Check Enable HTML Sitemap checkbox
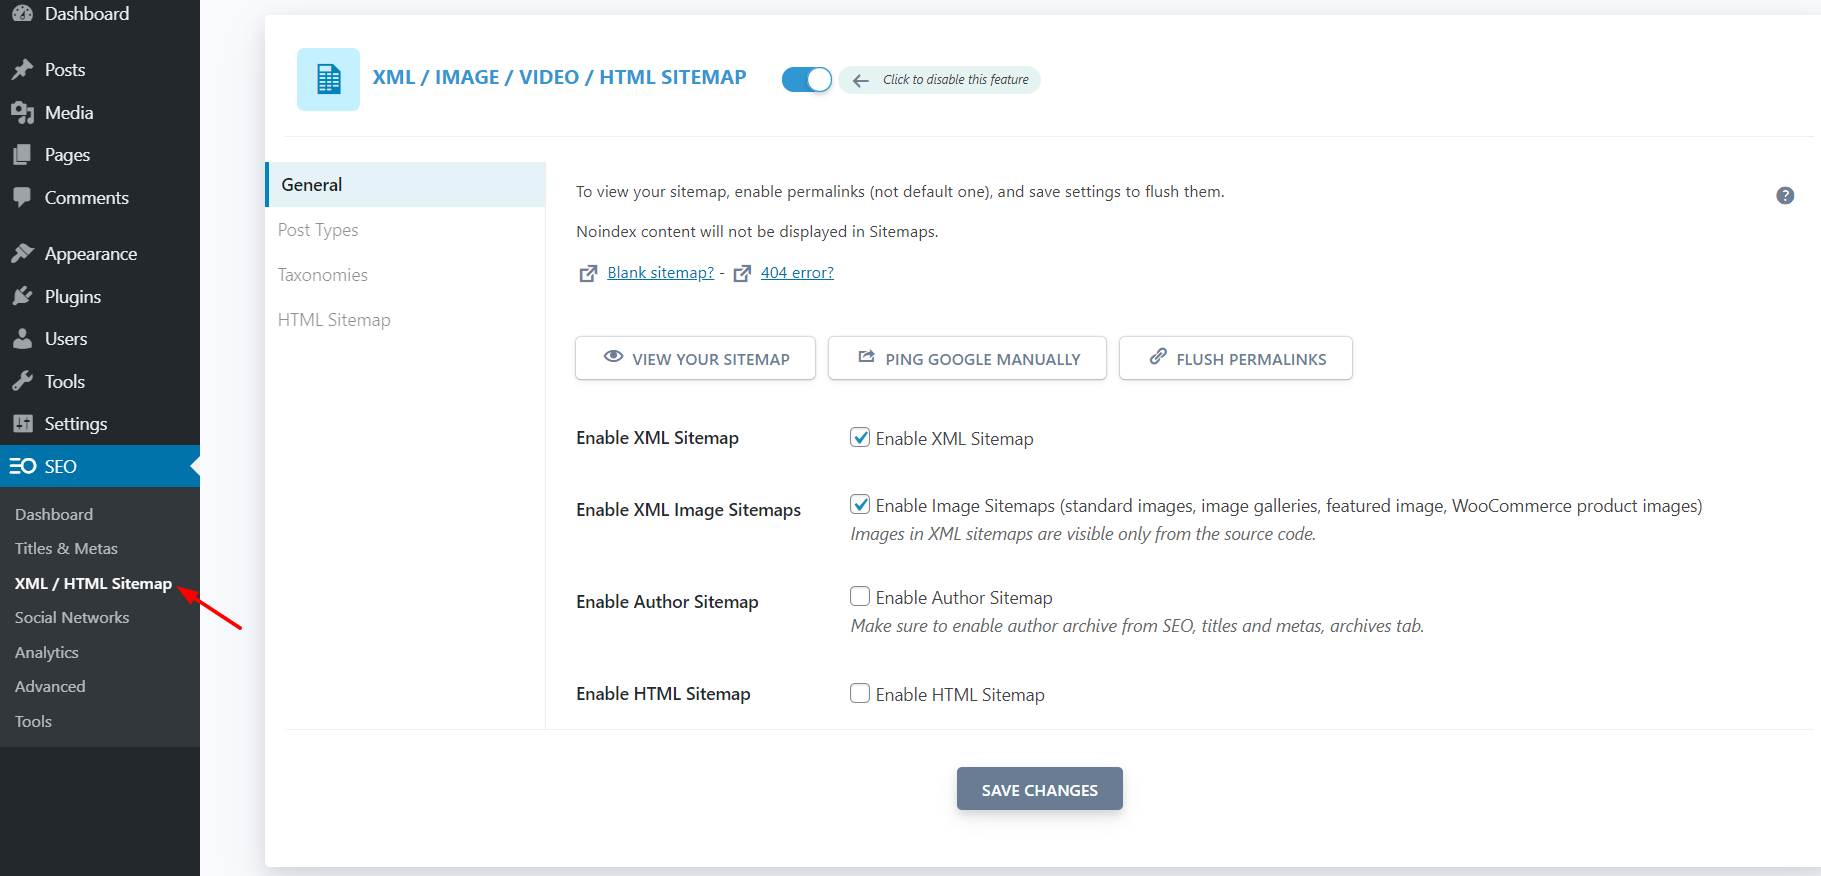This screenshot has height=876, width=1821. point(860,693)
